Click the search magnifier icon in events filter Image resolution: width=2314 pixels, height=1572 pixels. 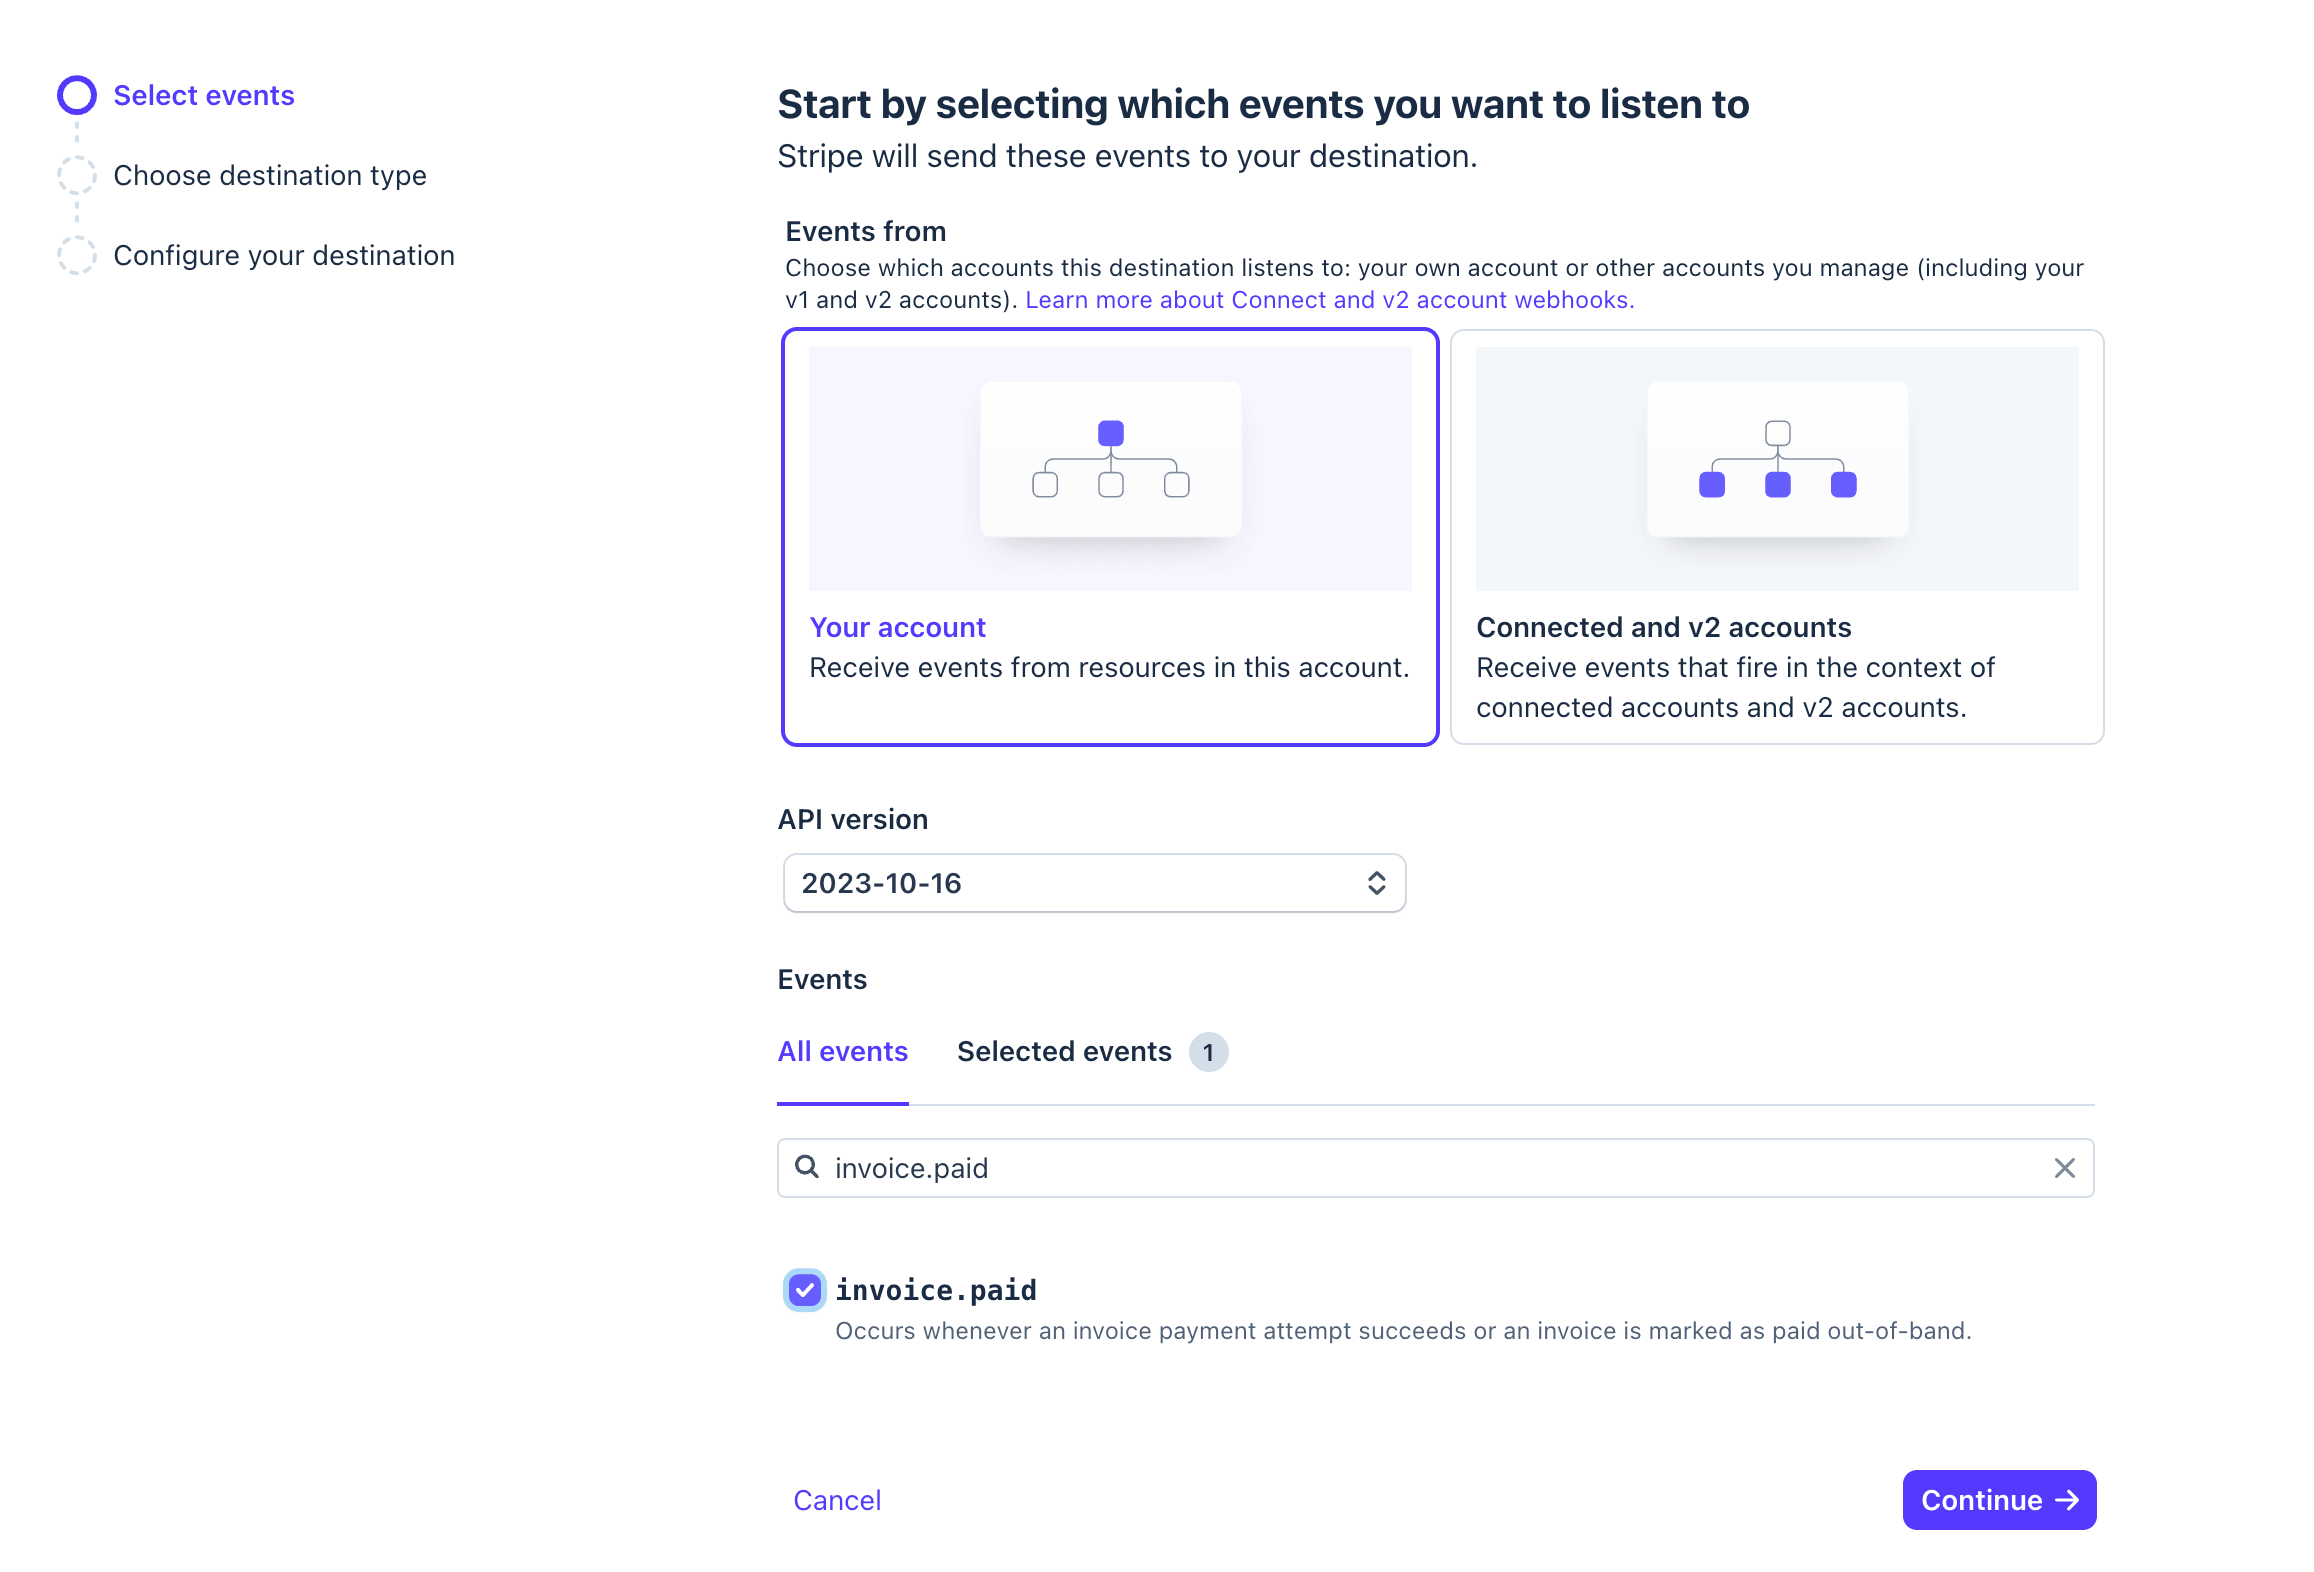806,1166
